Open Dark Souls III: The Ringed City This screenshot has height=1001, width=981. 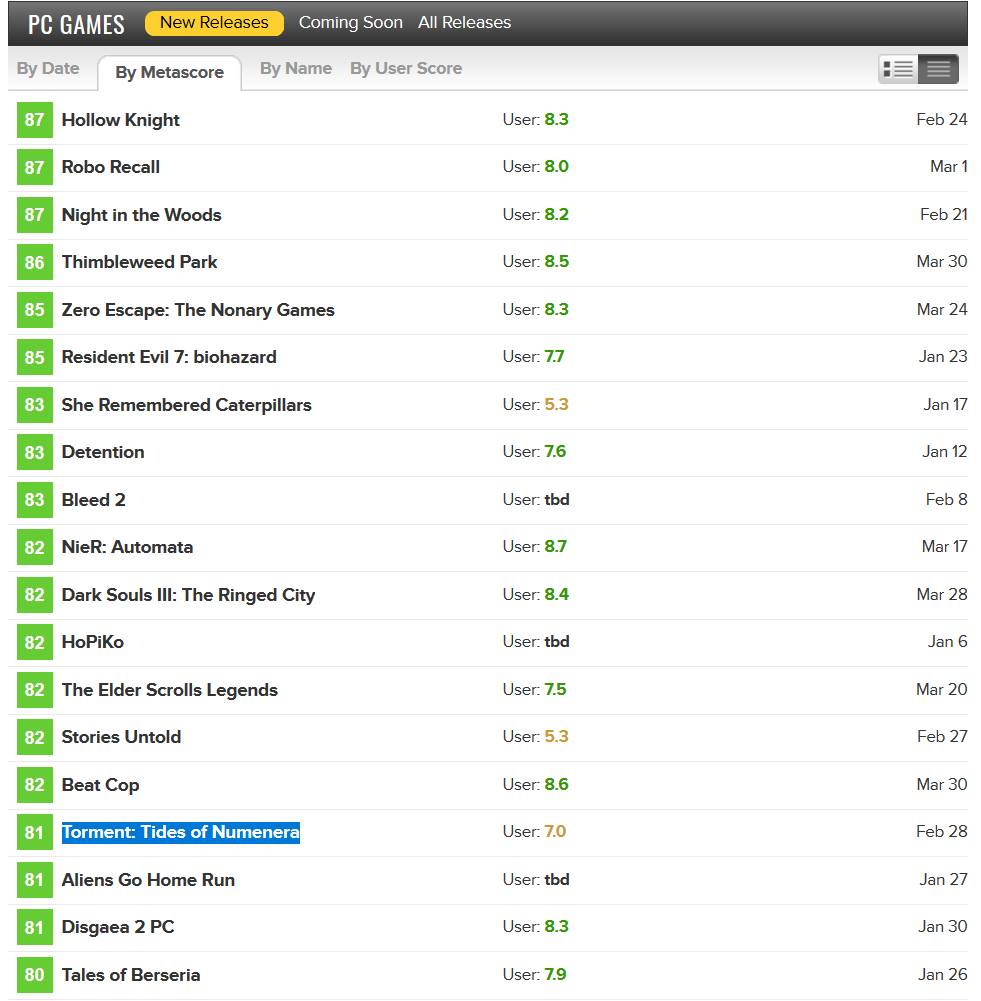(x=188, y=596)
